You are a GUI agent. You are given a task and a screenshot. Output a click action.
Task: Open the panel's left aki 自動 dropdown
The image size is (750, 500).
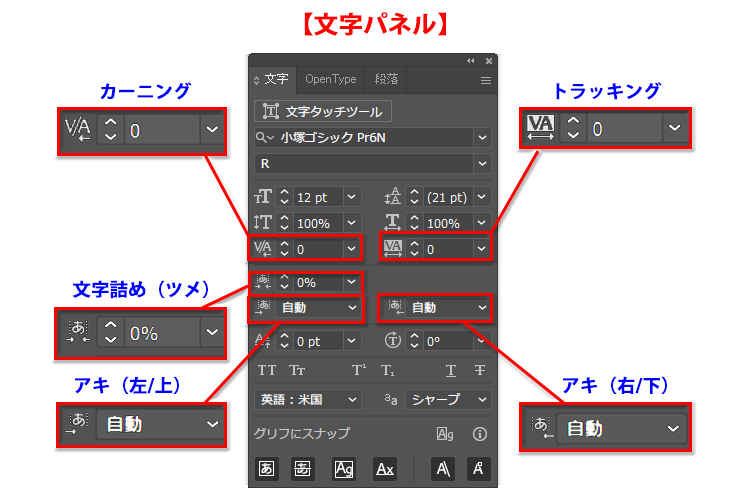[x=318, y=308]
